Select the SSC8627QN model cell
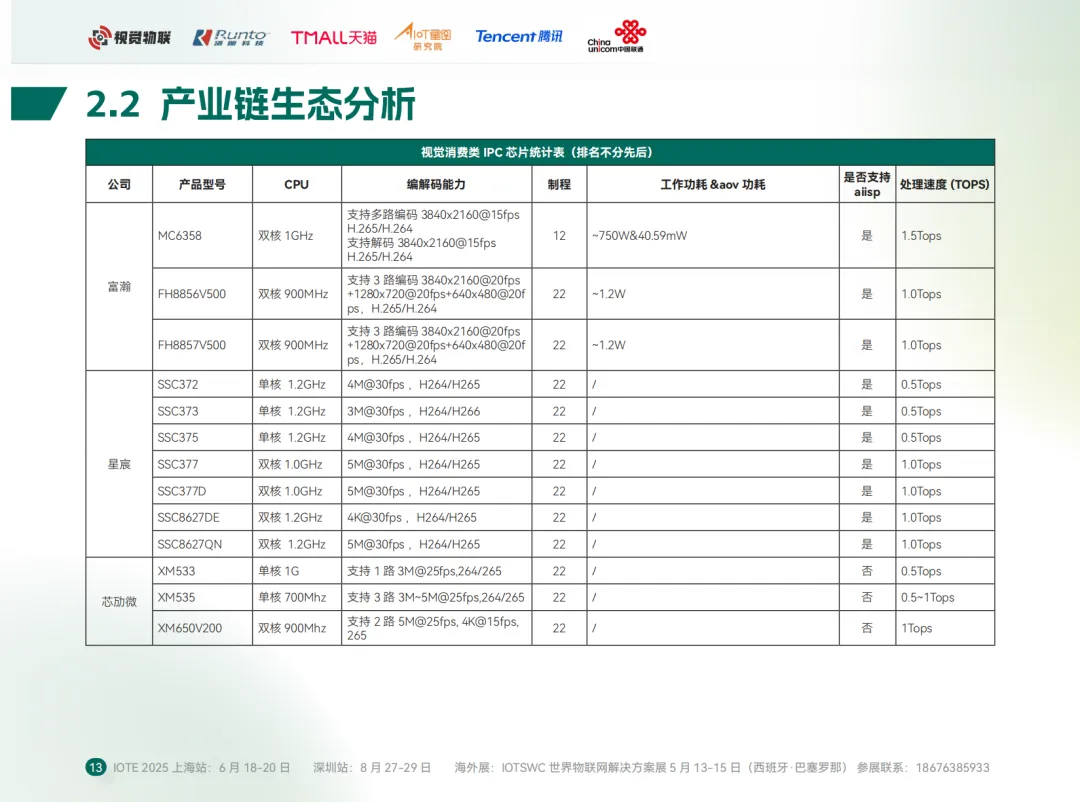The width and height of the screenshot is (1080, 802). click(202, 544)
